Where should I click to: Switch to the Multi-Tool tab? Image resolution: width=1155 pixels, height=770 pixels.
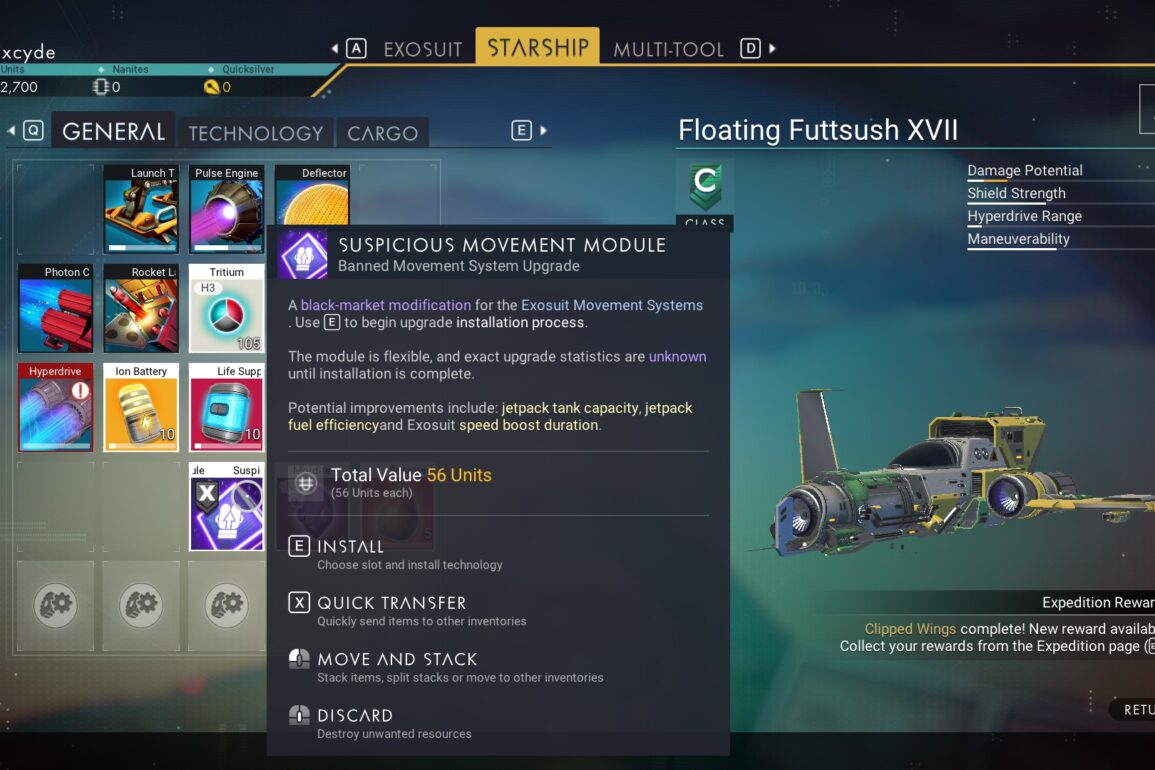click(x=668, y=49)
